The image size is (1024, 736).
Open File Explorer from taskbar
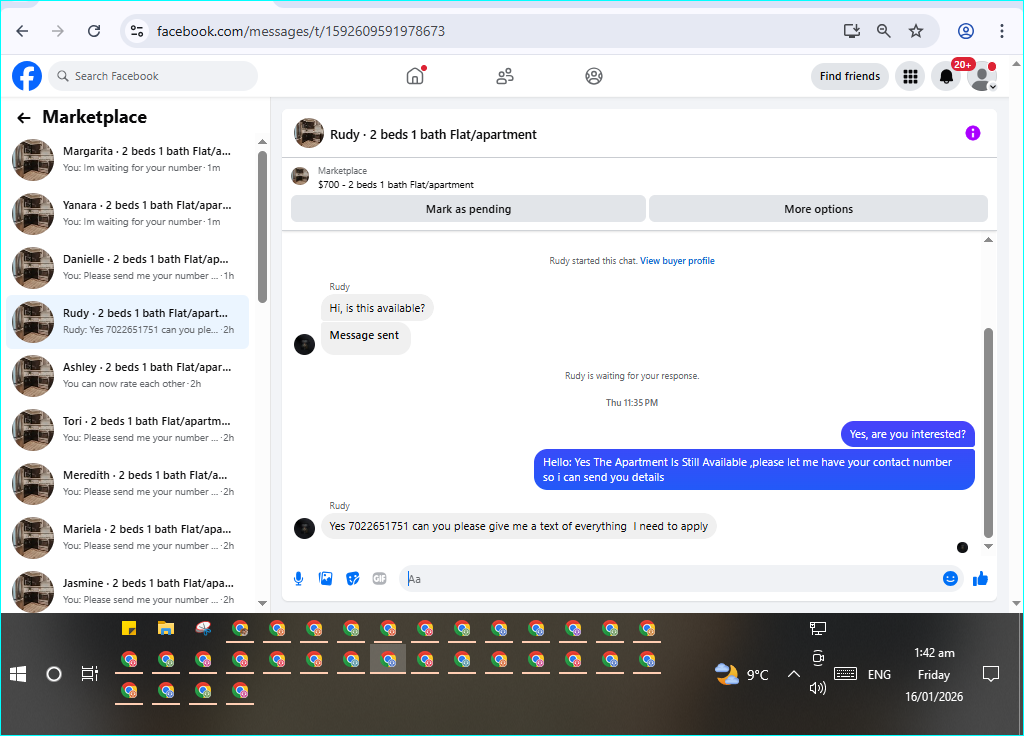(x=166, y=629)
